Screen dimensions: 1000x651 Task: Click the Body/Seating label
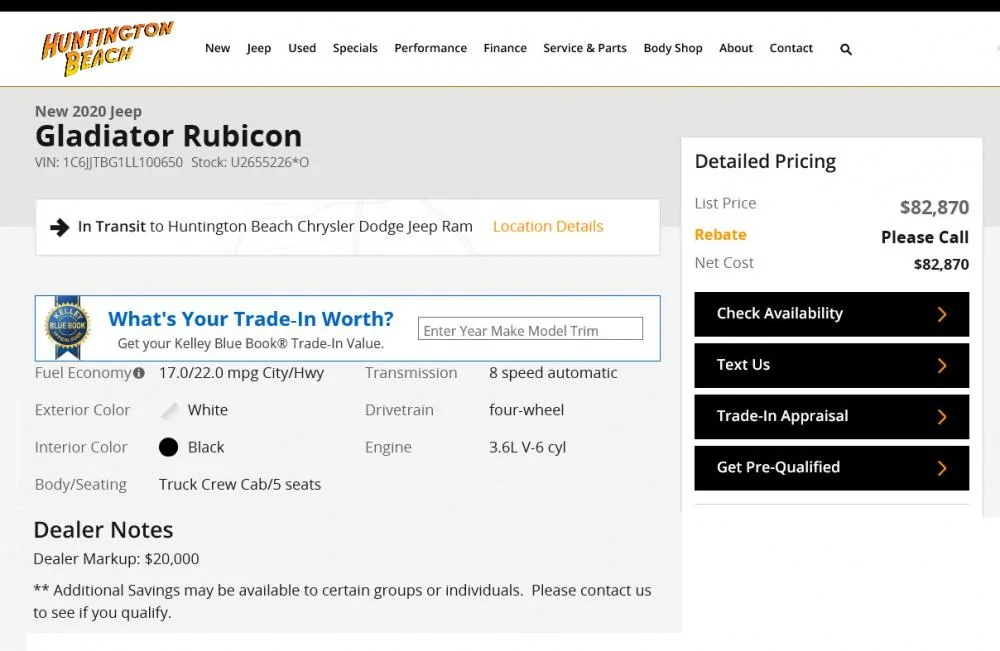[x=80, y=485]
